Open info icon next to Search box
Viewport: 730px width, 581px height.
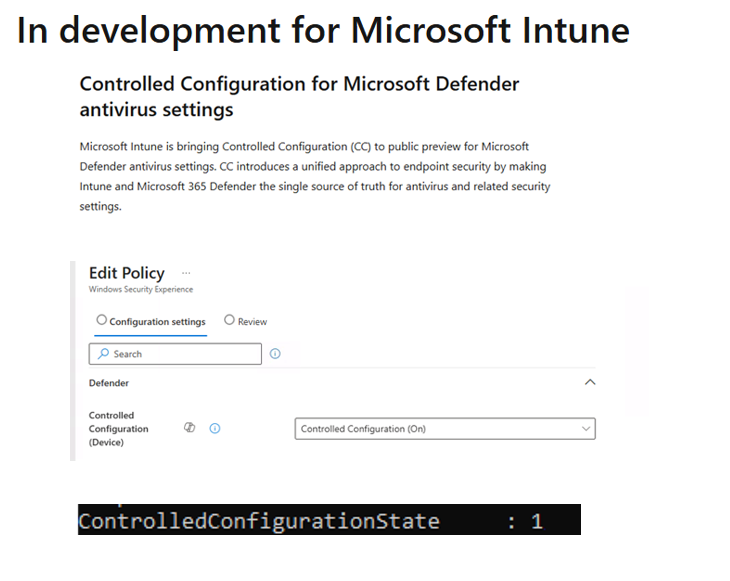[x=275, y=354]
